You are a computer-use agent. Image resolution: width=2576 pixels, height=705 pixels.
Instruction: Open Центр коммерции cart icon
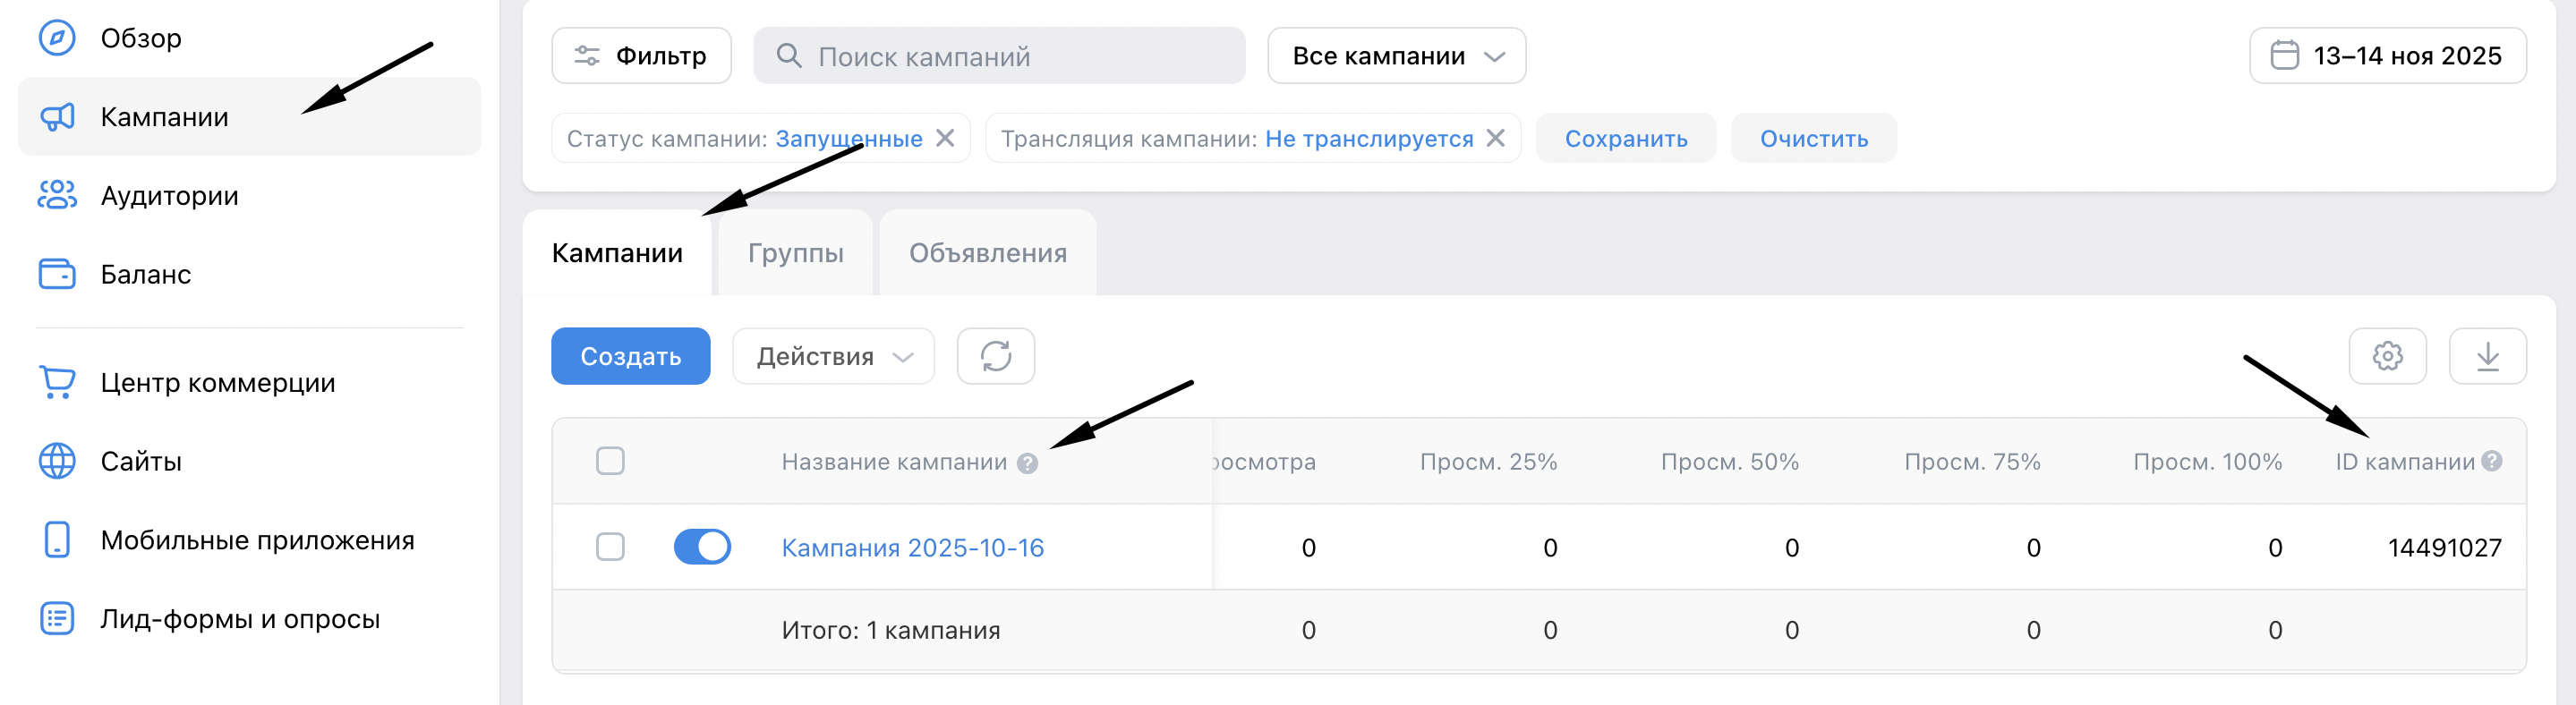tap(57, 382)
